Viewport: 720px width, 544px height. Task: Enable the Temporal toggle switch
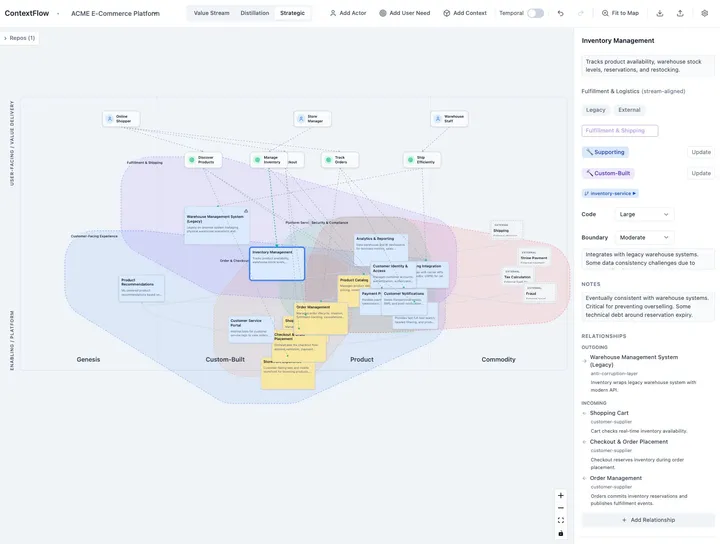click(x=535, y=13)
